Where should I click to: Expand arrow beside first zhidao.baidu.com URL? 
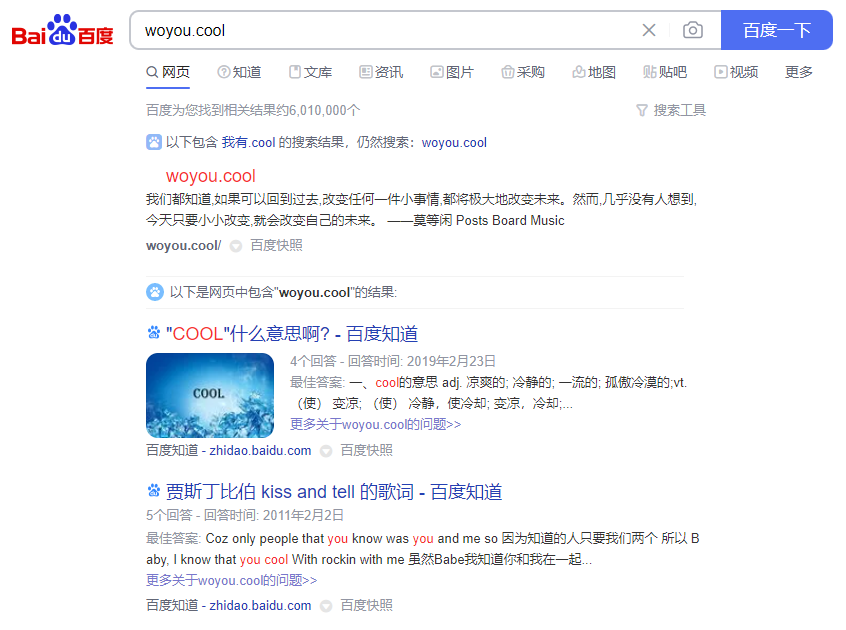(x=326, y=451)
